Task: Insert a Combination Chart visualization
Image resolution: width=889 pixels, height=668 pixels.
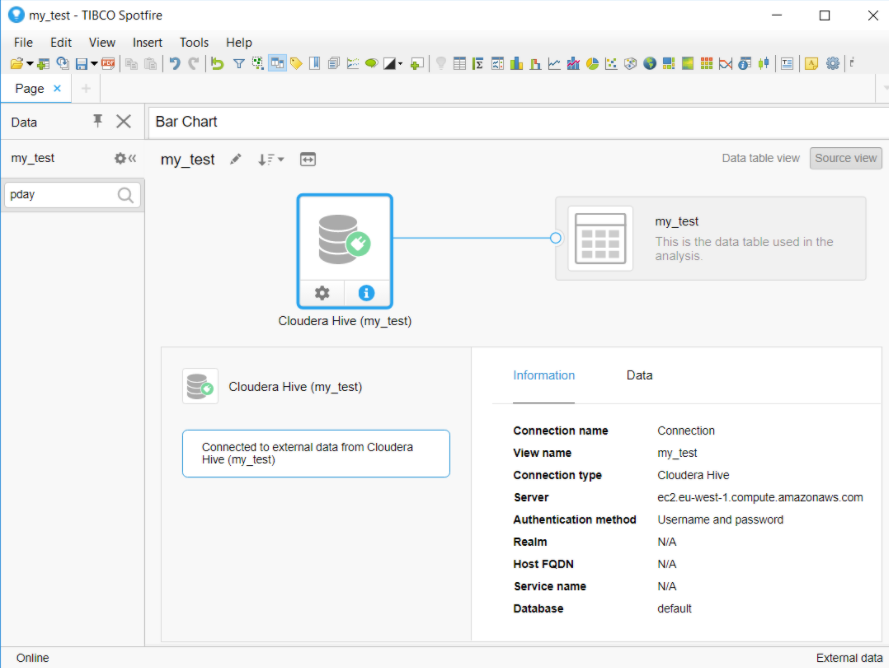Action: click(573, 64)
